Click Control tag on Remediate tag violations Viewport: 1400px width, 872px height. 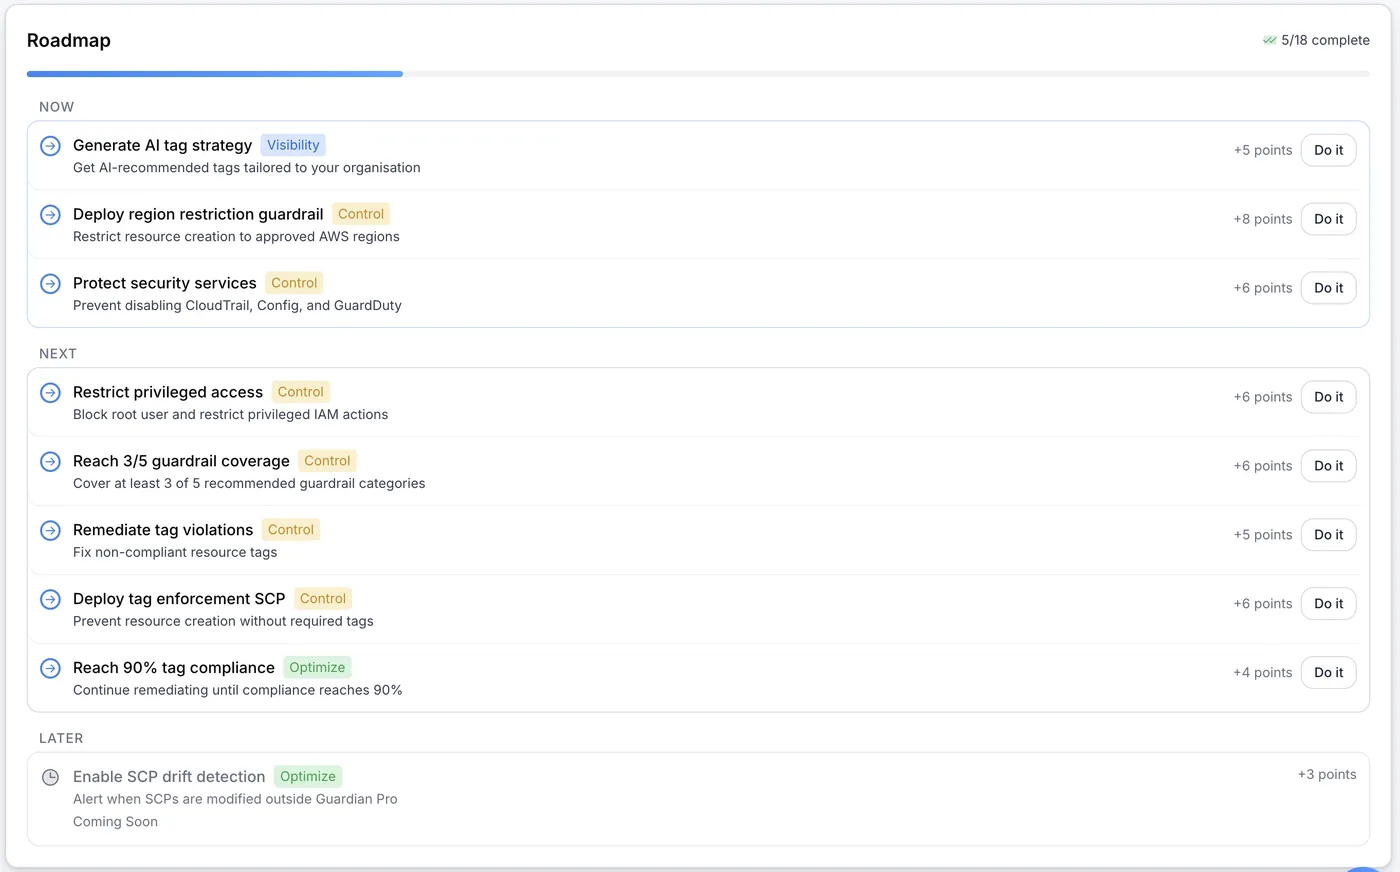(291, 530)
